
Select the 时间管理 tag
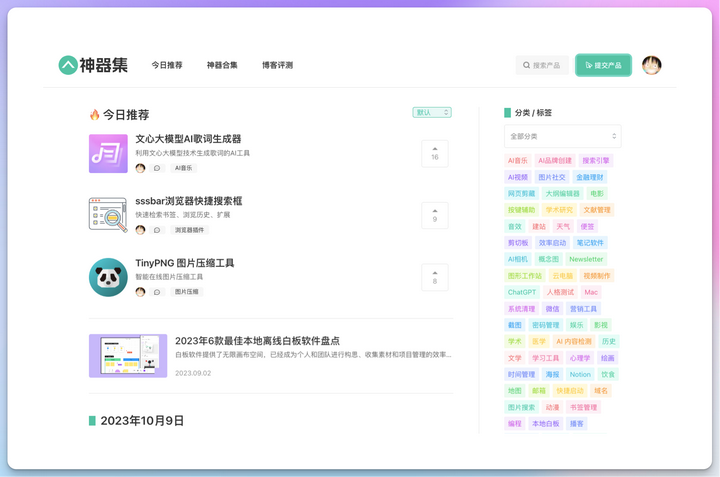(522, 375)
